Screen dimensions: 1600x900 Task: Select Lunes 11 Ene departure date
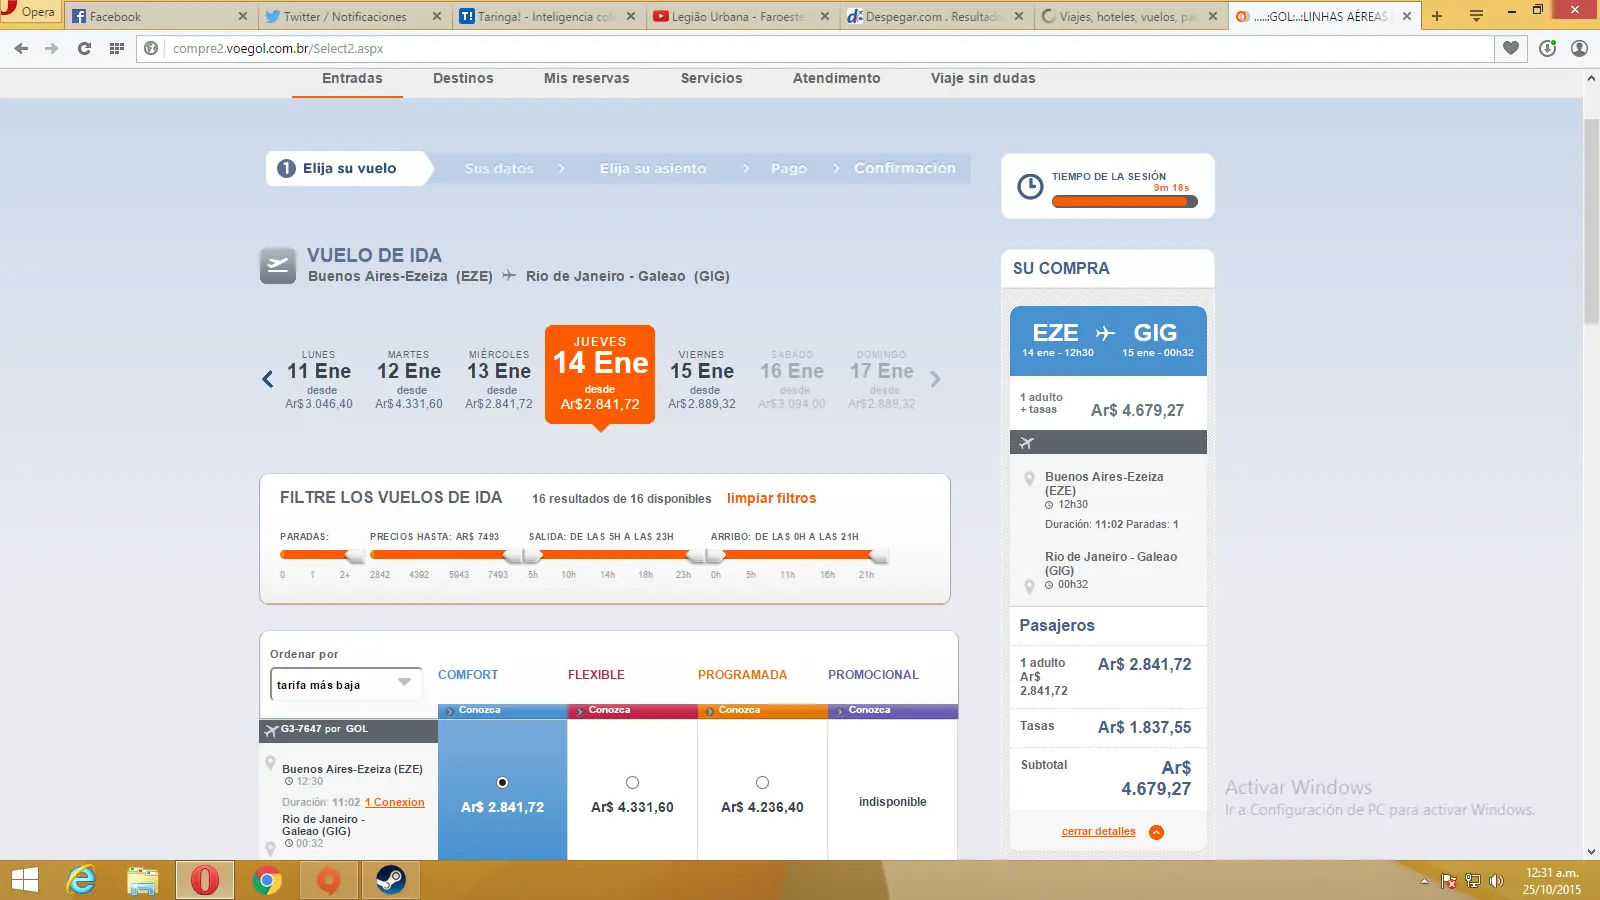pos(319,379)
